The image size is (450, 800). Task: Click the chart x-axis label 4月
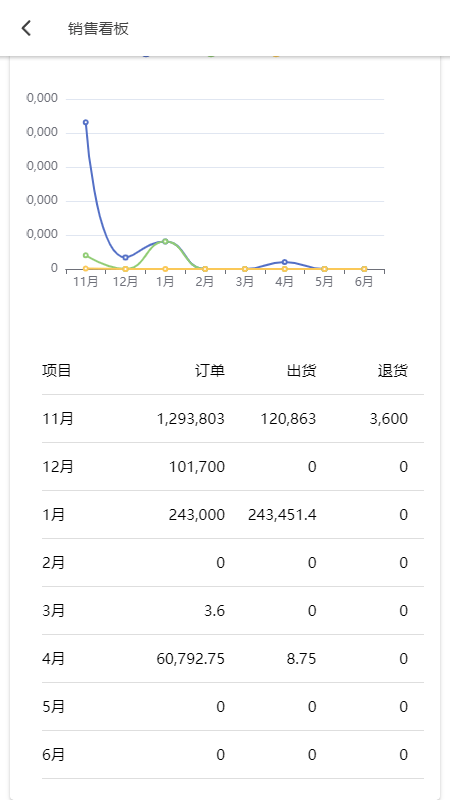[285, 282]
